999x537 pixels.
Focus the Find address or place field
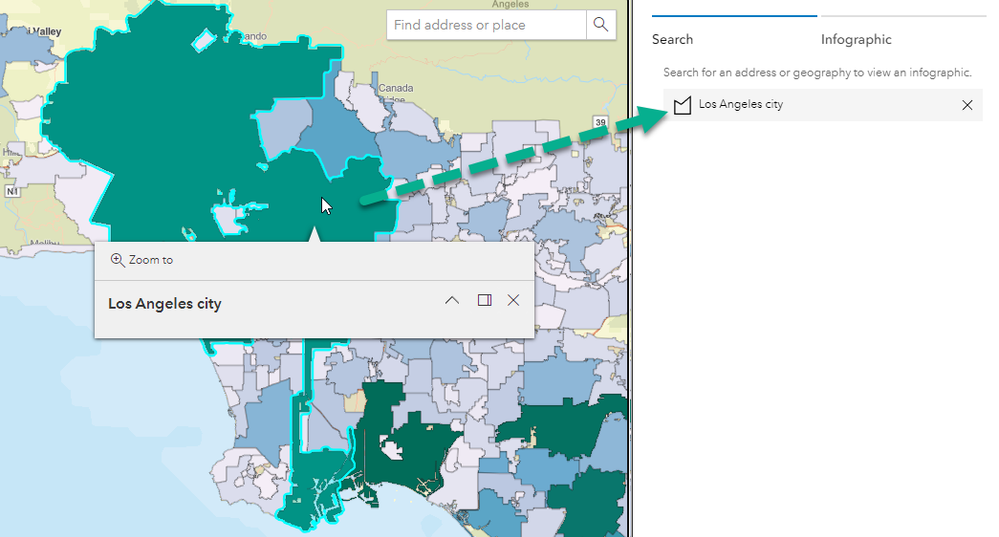[x=486, y=25]
